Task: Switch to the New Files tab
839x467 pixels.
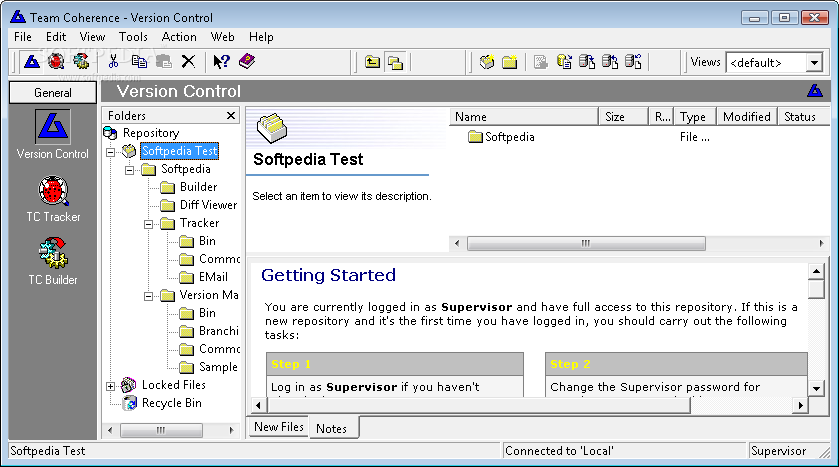Action: click(278, 427)
